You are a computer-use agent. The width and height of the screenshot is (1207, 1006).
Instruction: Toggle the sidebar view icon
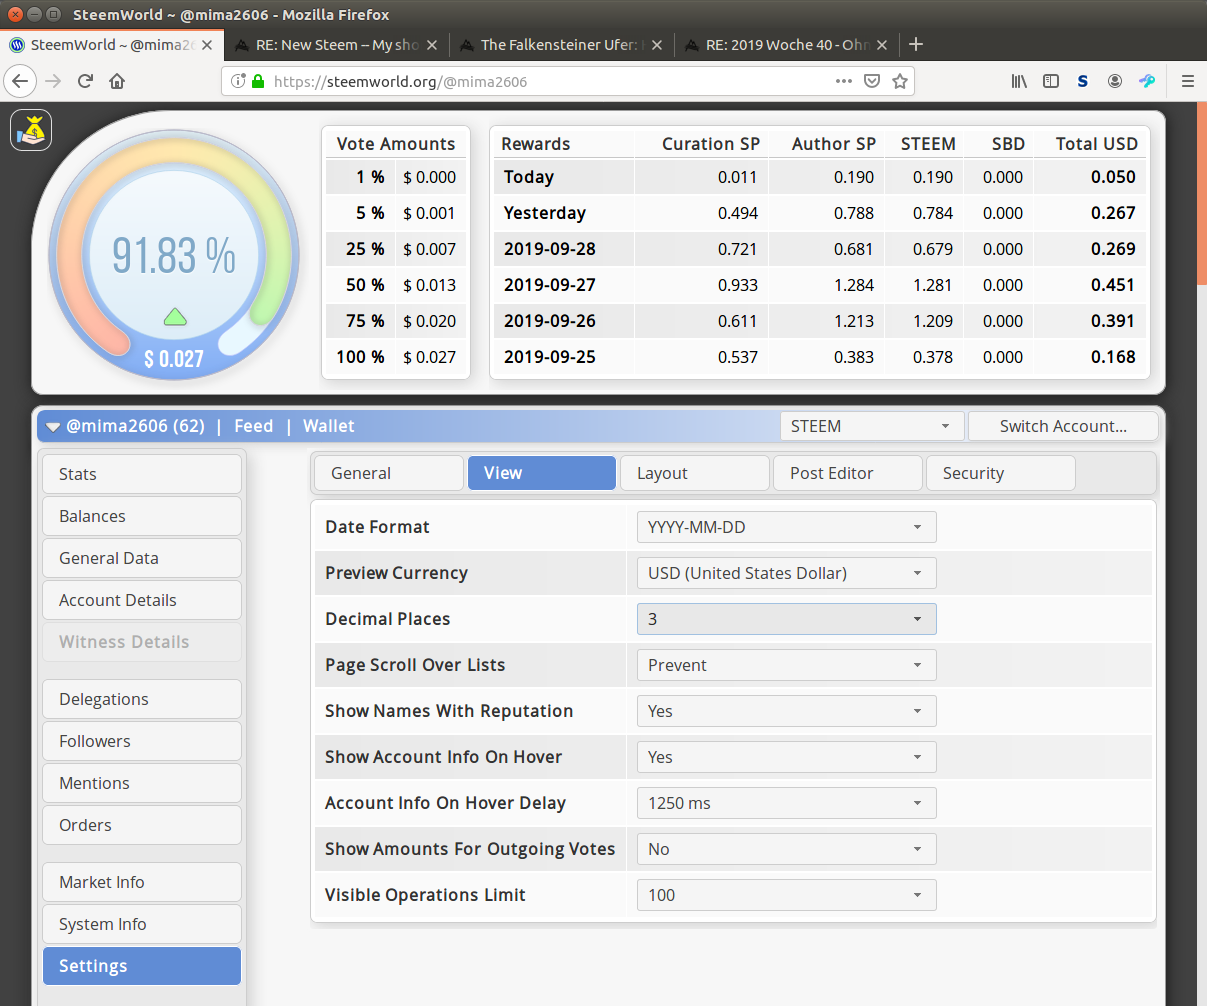1051,81
